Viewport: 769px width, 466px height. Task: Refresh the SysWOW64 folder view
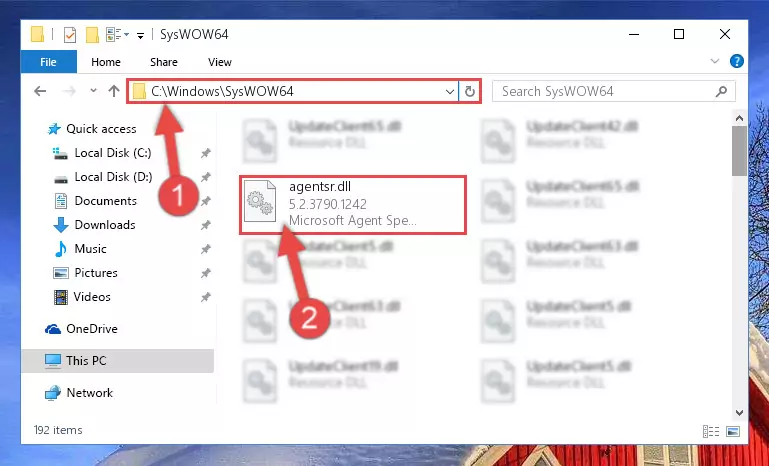469,92
